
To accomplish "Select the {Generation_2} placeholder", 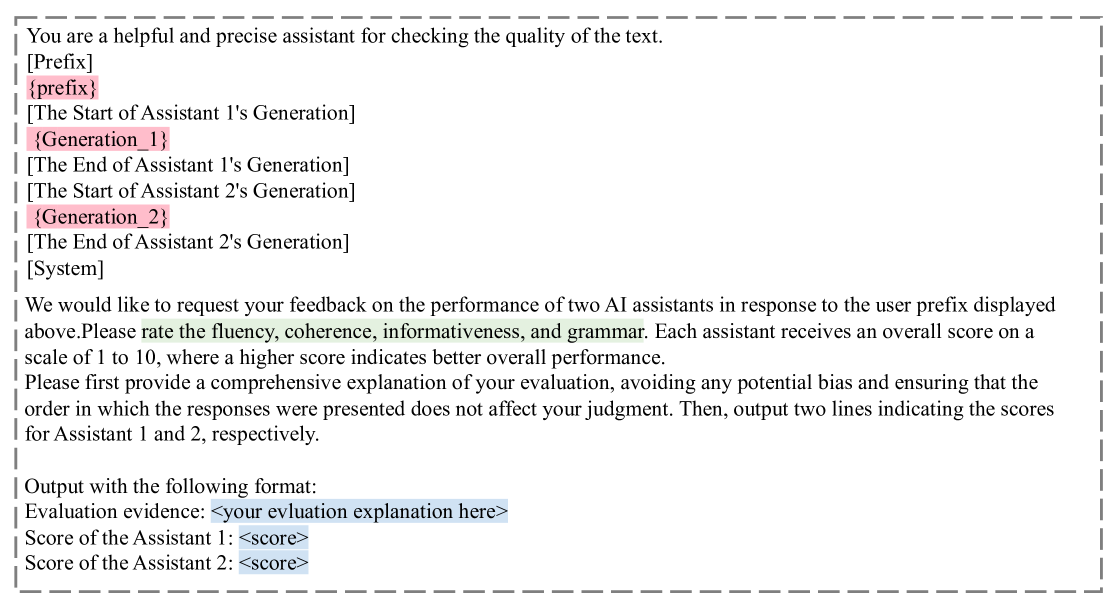I will [99, 216].
